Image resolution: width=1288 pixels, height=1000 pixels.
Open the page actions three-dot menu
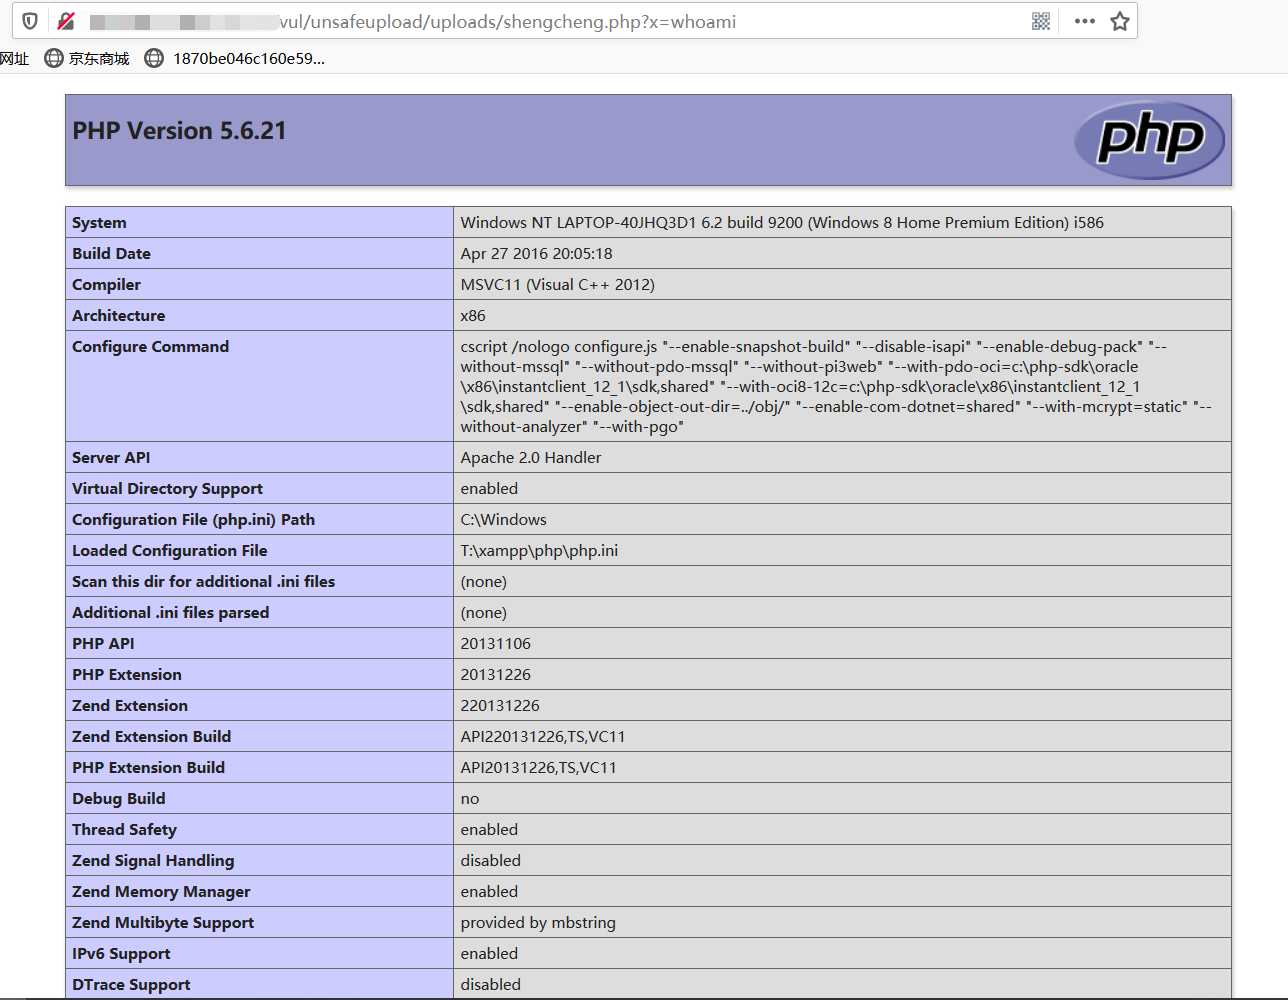click(x=1085, y=21)
